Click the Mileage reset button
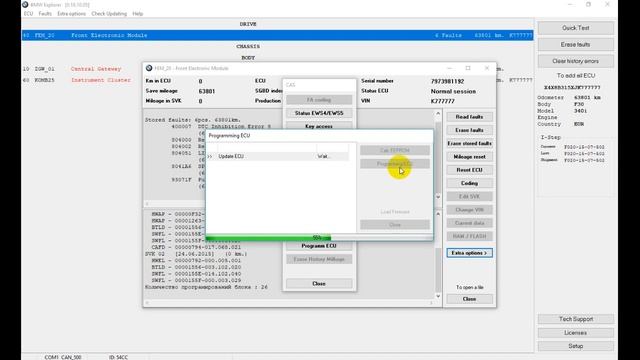 (469, 157)
